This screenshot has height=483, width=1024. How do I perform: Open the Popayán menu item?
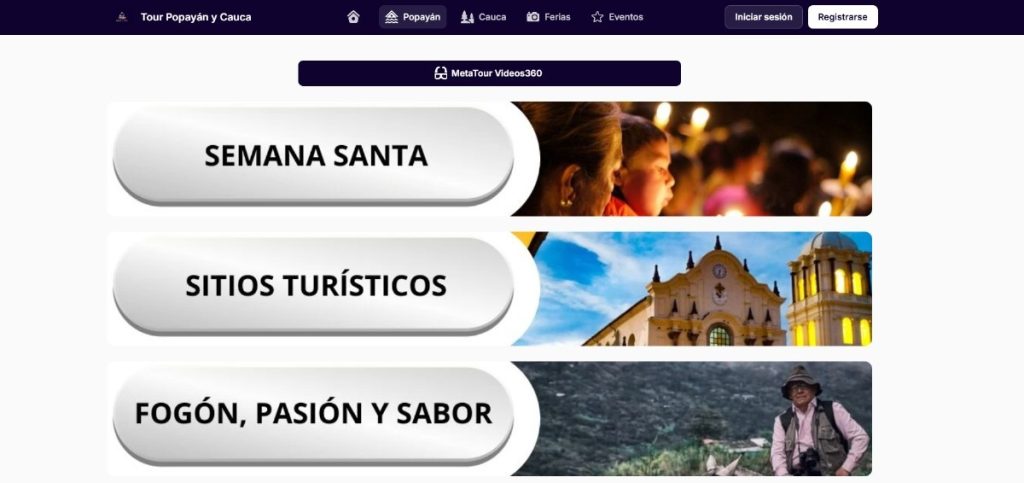point(413,17)
